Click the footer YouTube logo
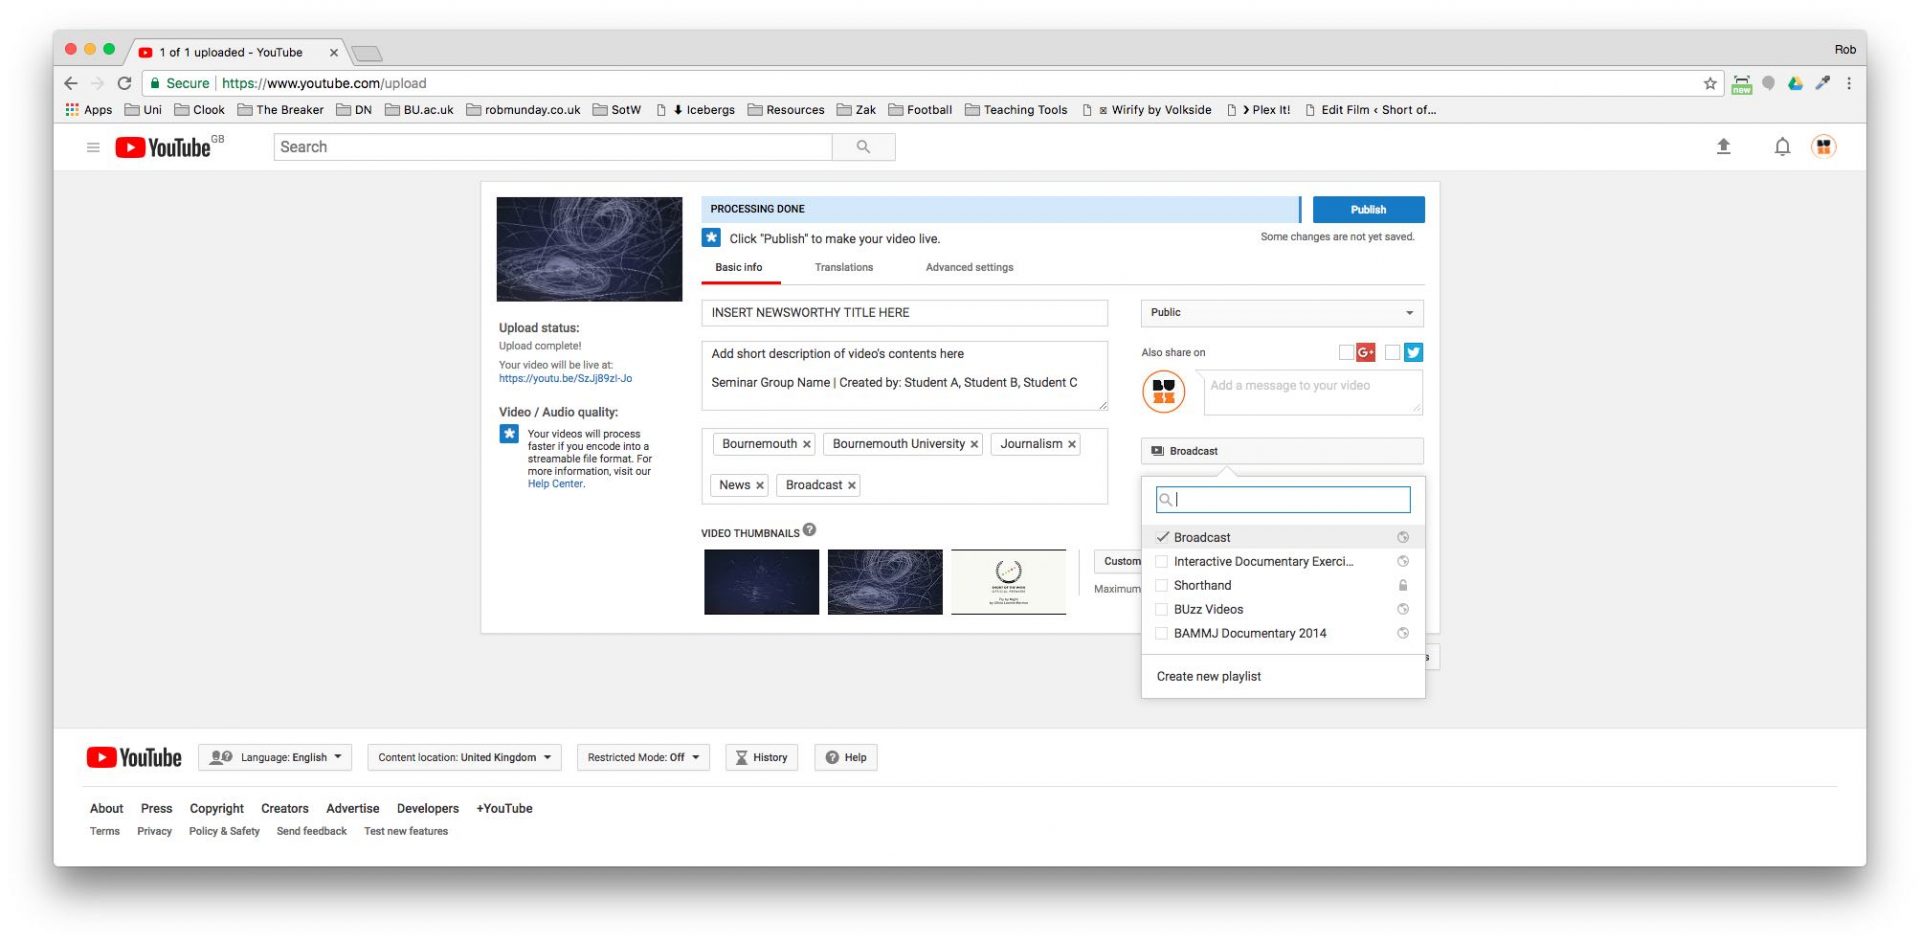The width and height of the screenshot is (1920, 943). pyautogui.click(x=134, y=757)
